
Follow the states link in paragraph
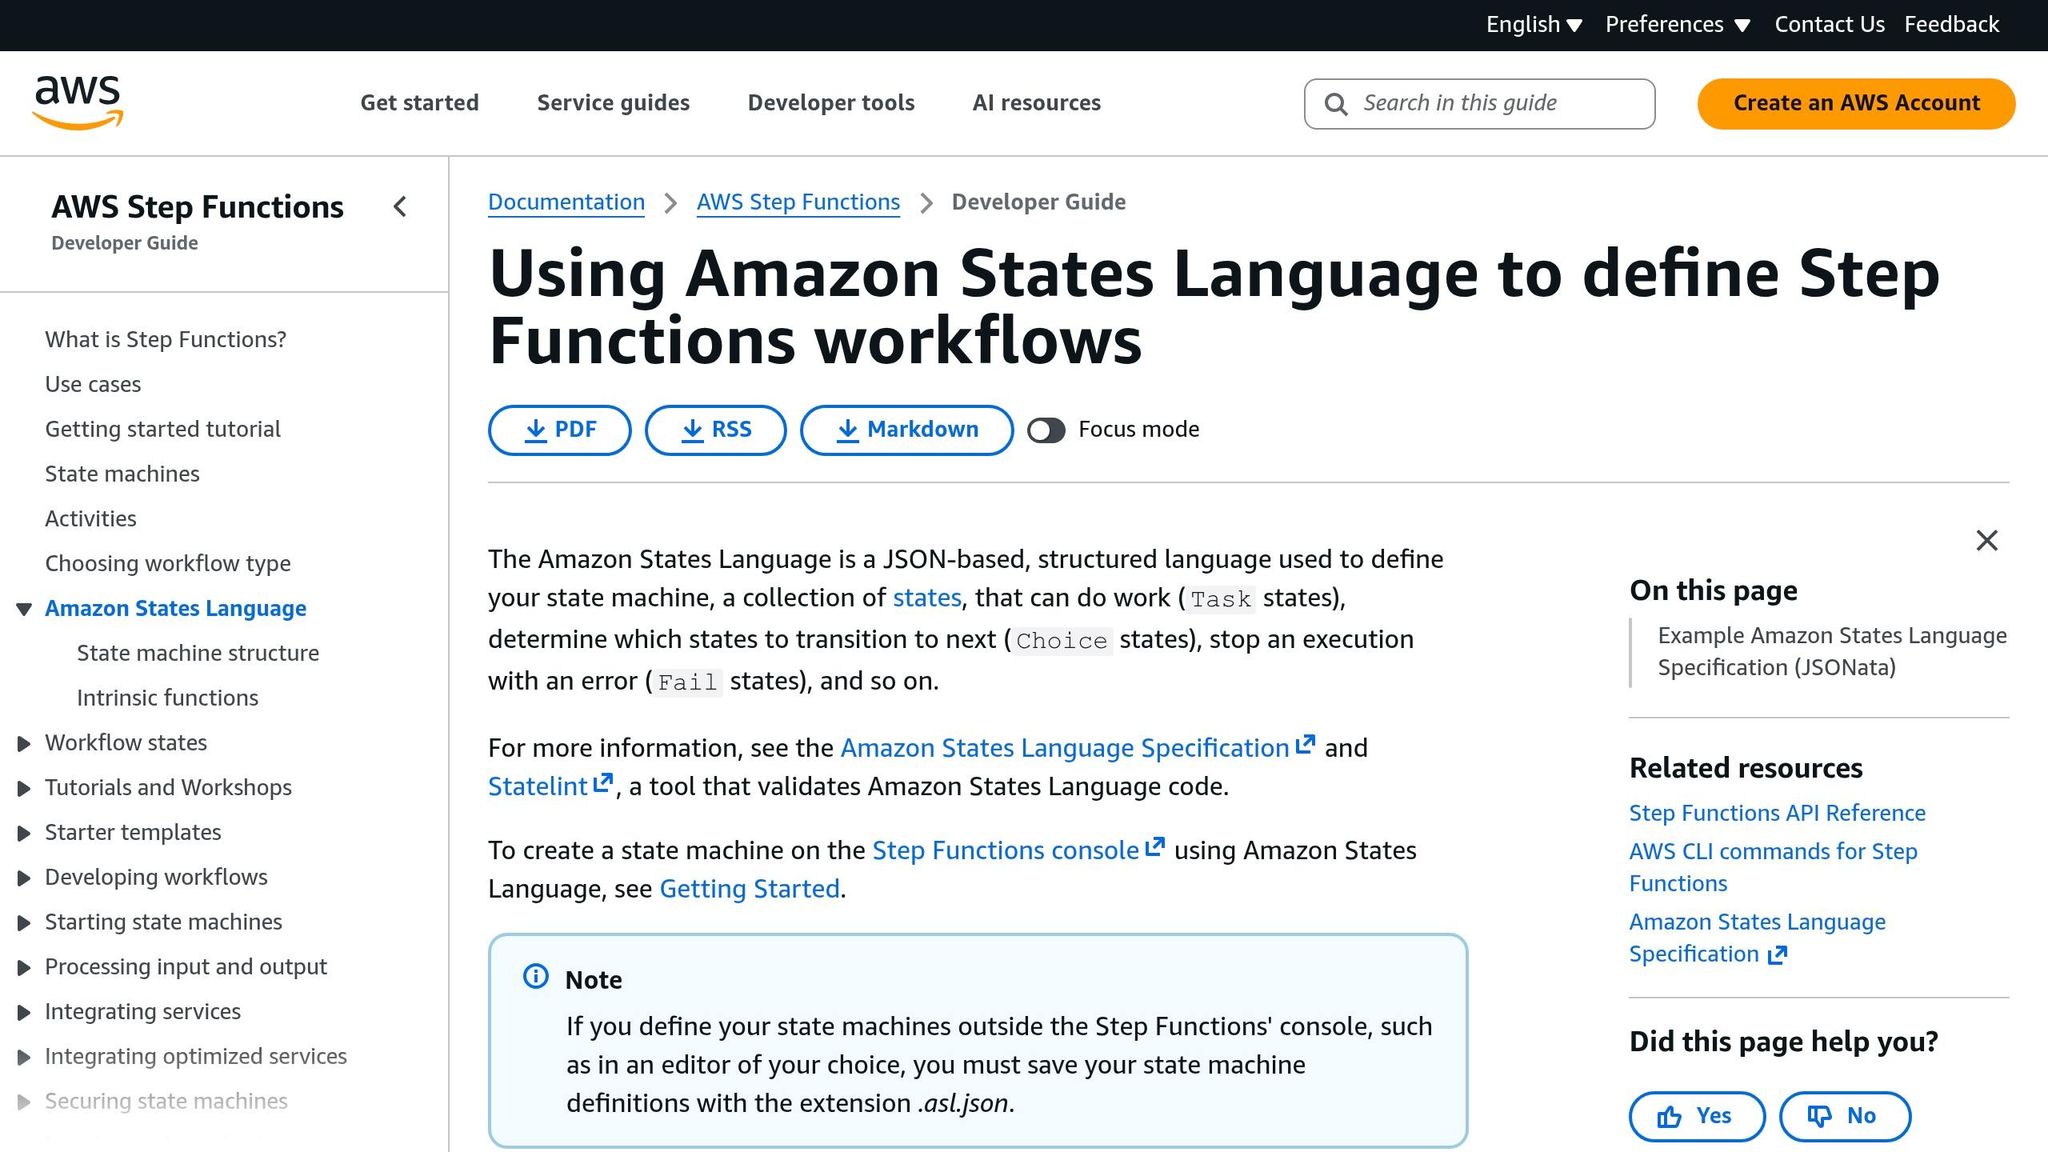(927, 598)
